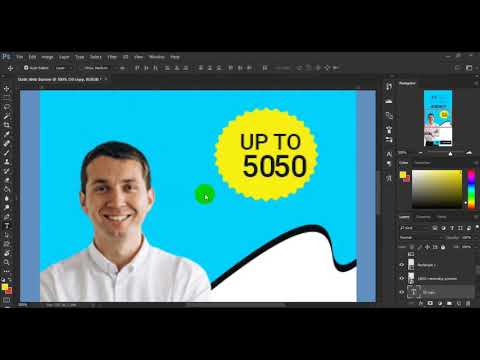The height and width of the screenshot is (360, 480).
Task: Select the Eyedropper tool
Action: pos(6,134)
